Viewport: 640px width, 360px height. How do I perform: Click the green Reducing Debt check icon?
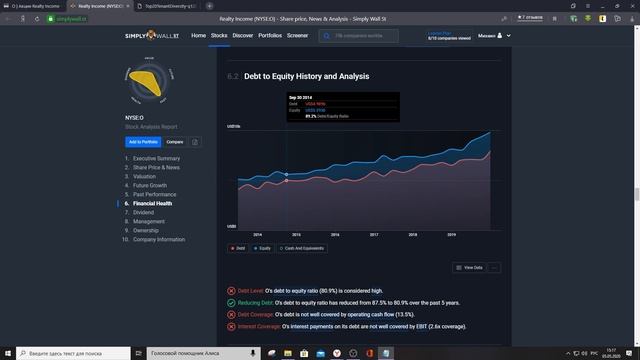point(231,303)
